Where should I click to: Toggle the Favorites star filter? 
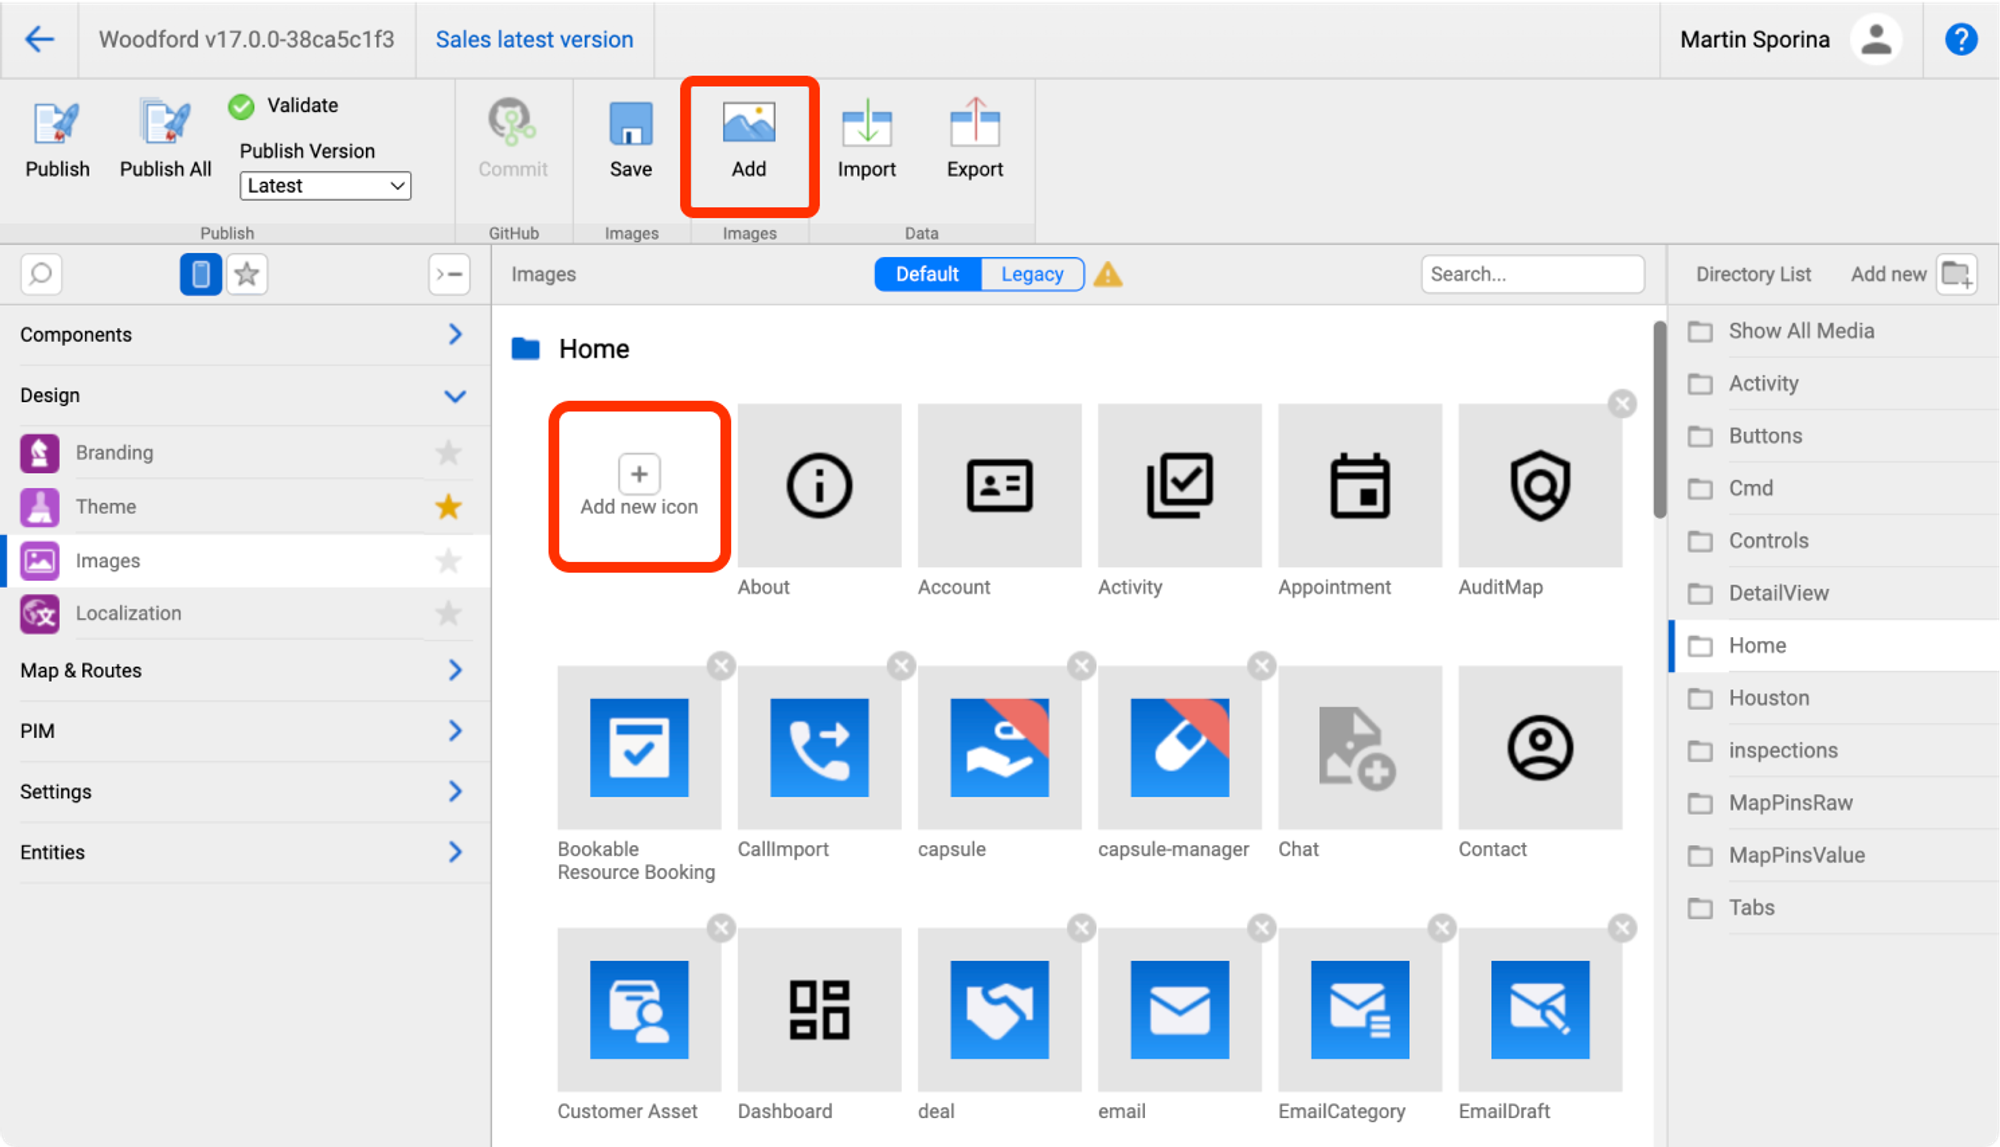coord(247,275)
